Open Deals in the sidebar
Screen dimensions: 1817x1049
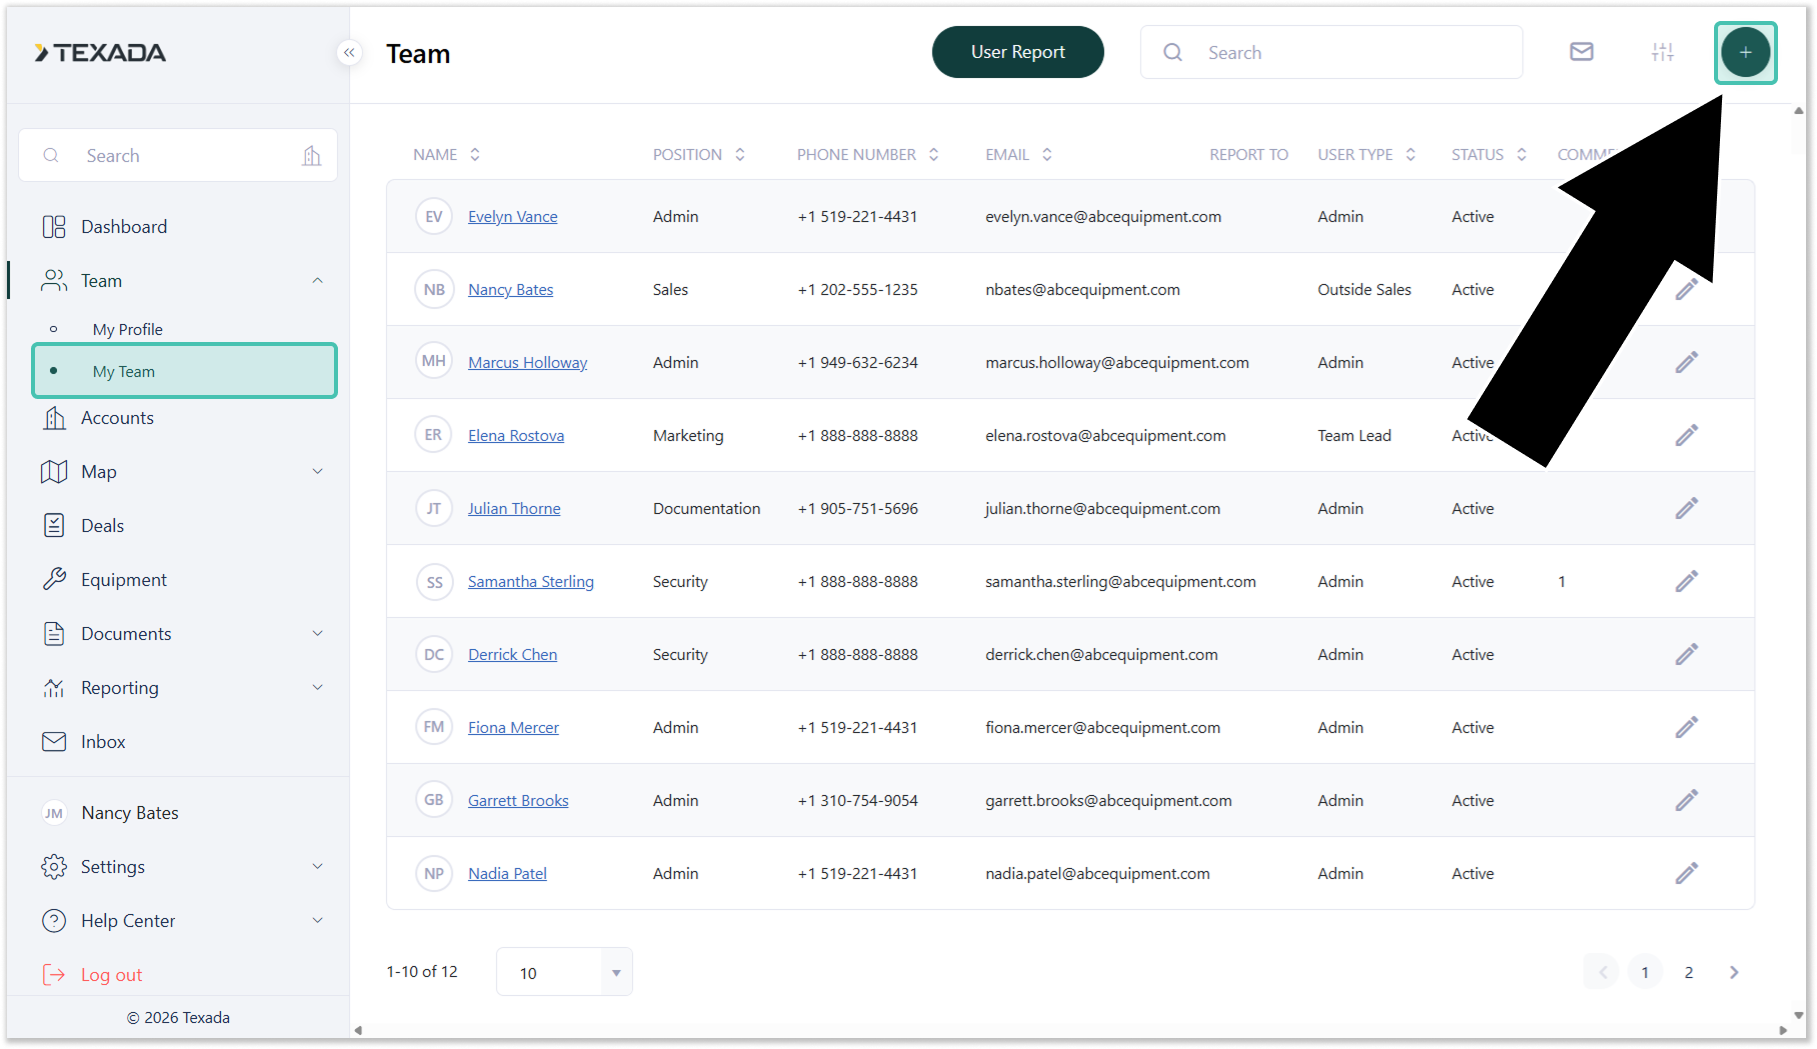pyautogui.click(x=102, y=526)
